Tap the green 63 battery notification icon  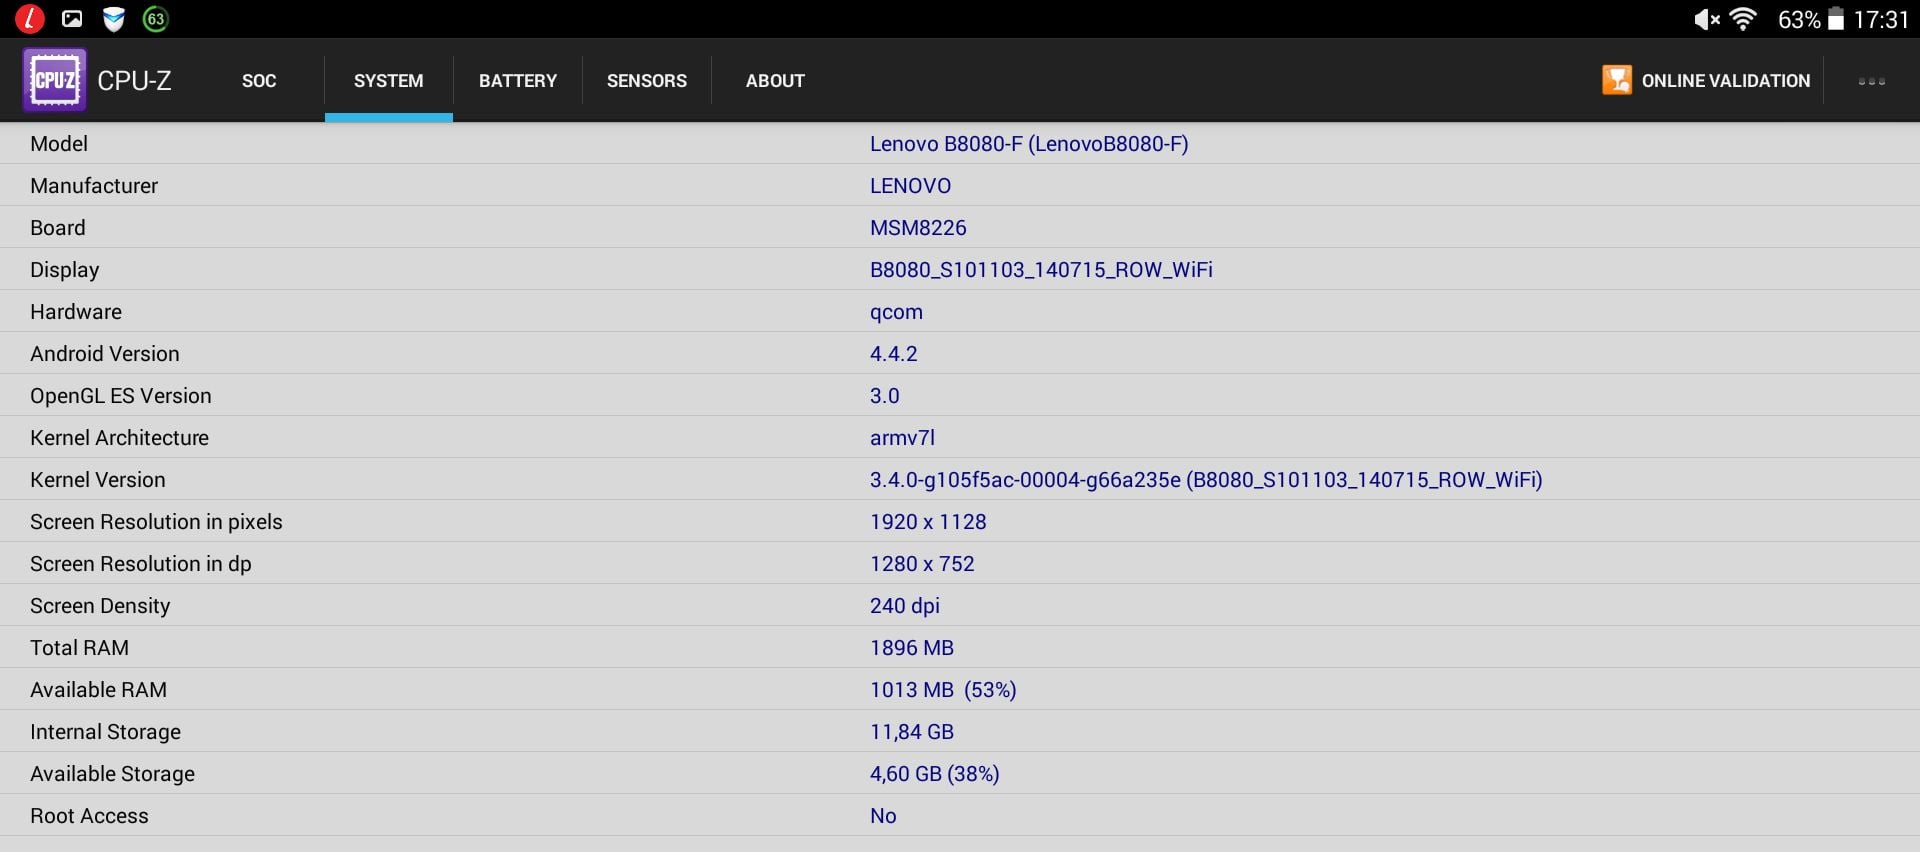[156, 18]
